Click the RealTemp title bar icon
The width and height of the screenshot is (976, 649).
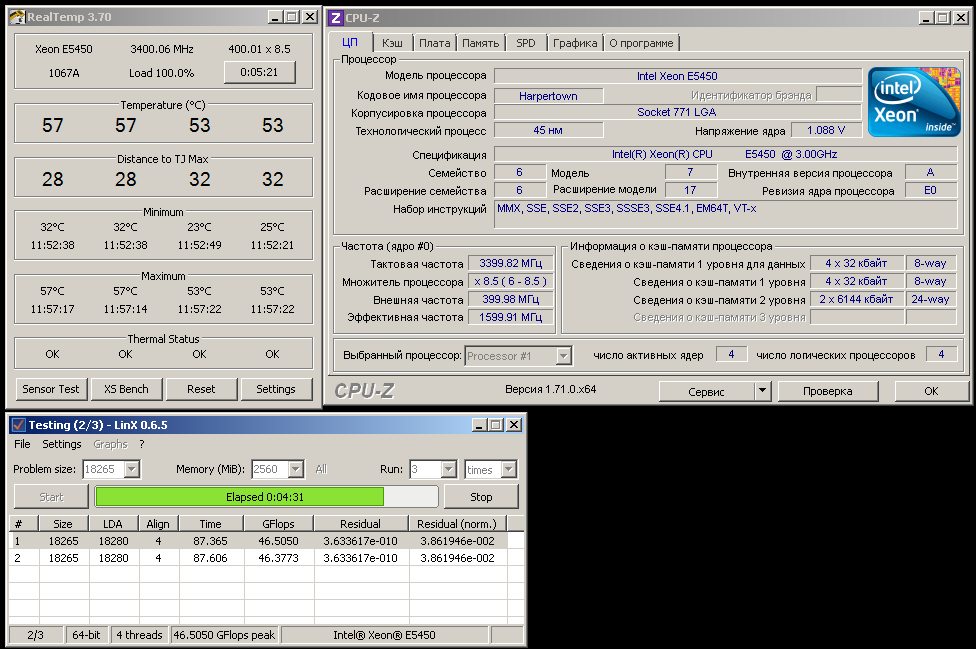click(x=16, y=17)
